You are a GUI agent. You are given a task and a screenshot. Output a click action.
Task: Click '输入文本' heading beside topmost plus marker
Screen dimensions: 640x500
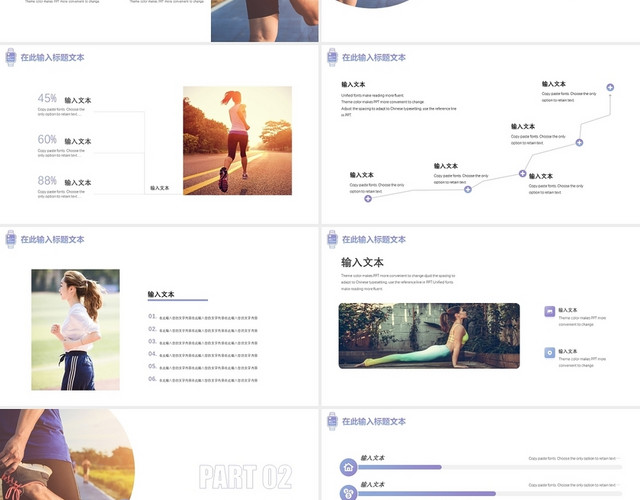(554, 84)
